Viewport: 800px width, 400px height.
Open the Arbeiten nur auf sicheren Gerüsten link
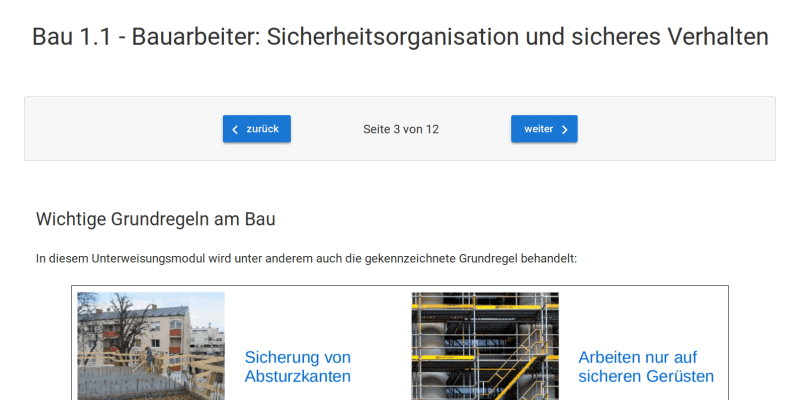tap(646, 366)
